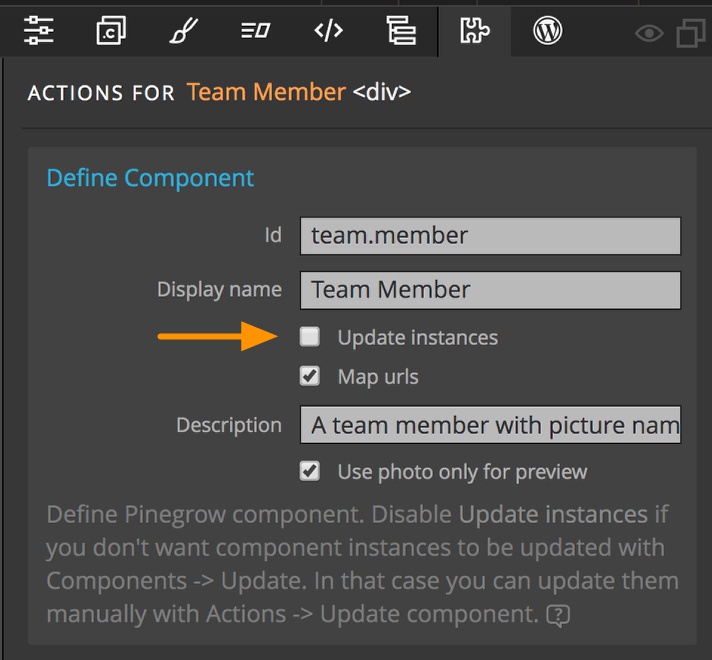This screenshot has width=712, height=660.
Task: Click the <div> tag label
Action: click(382, 92)
